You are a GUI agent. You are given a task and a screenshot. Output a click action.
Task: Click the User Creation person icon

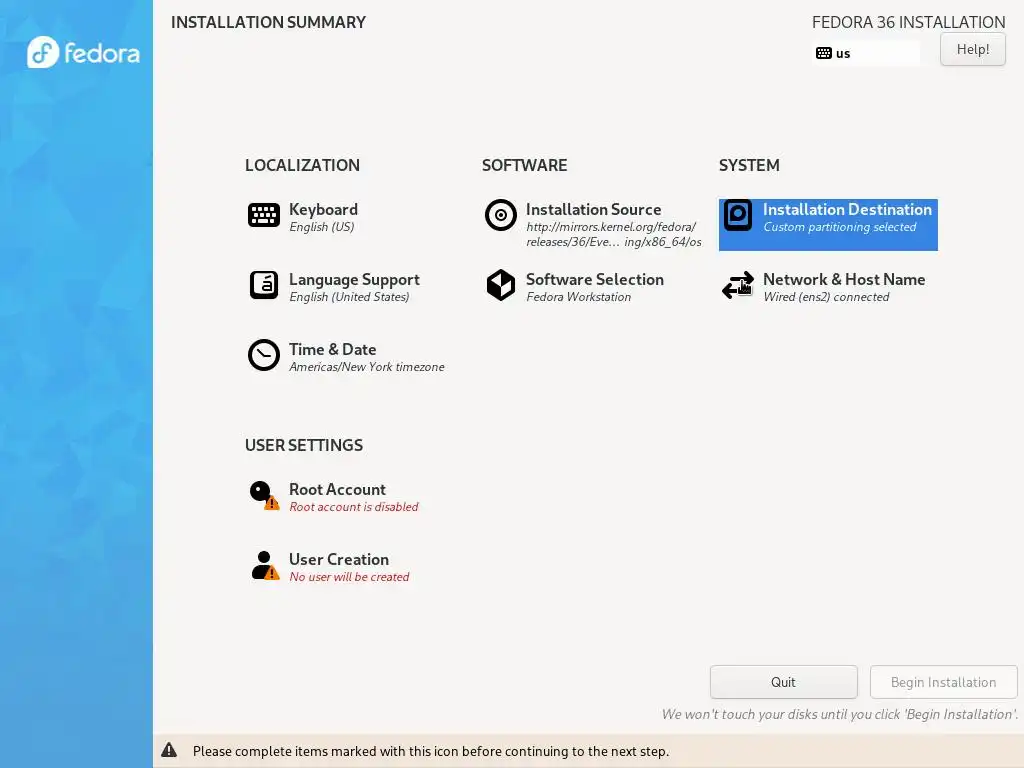(x=265, y=566)
